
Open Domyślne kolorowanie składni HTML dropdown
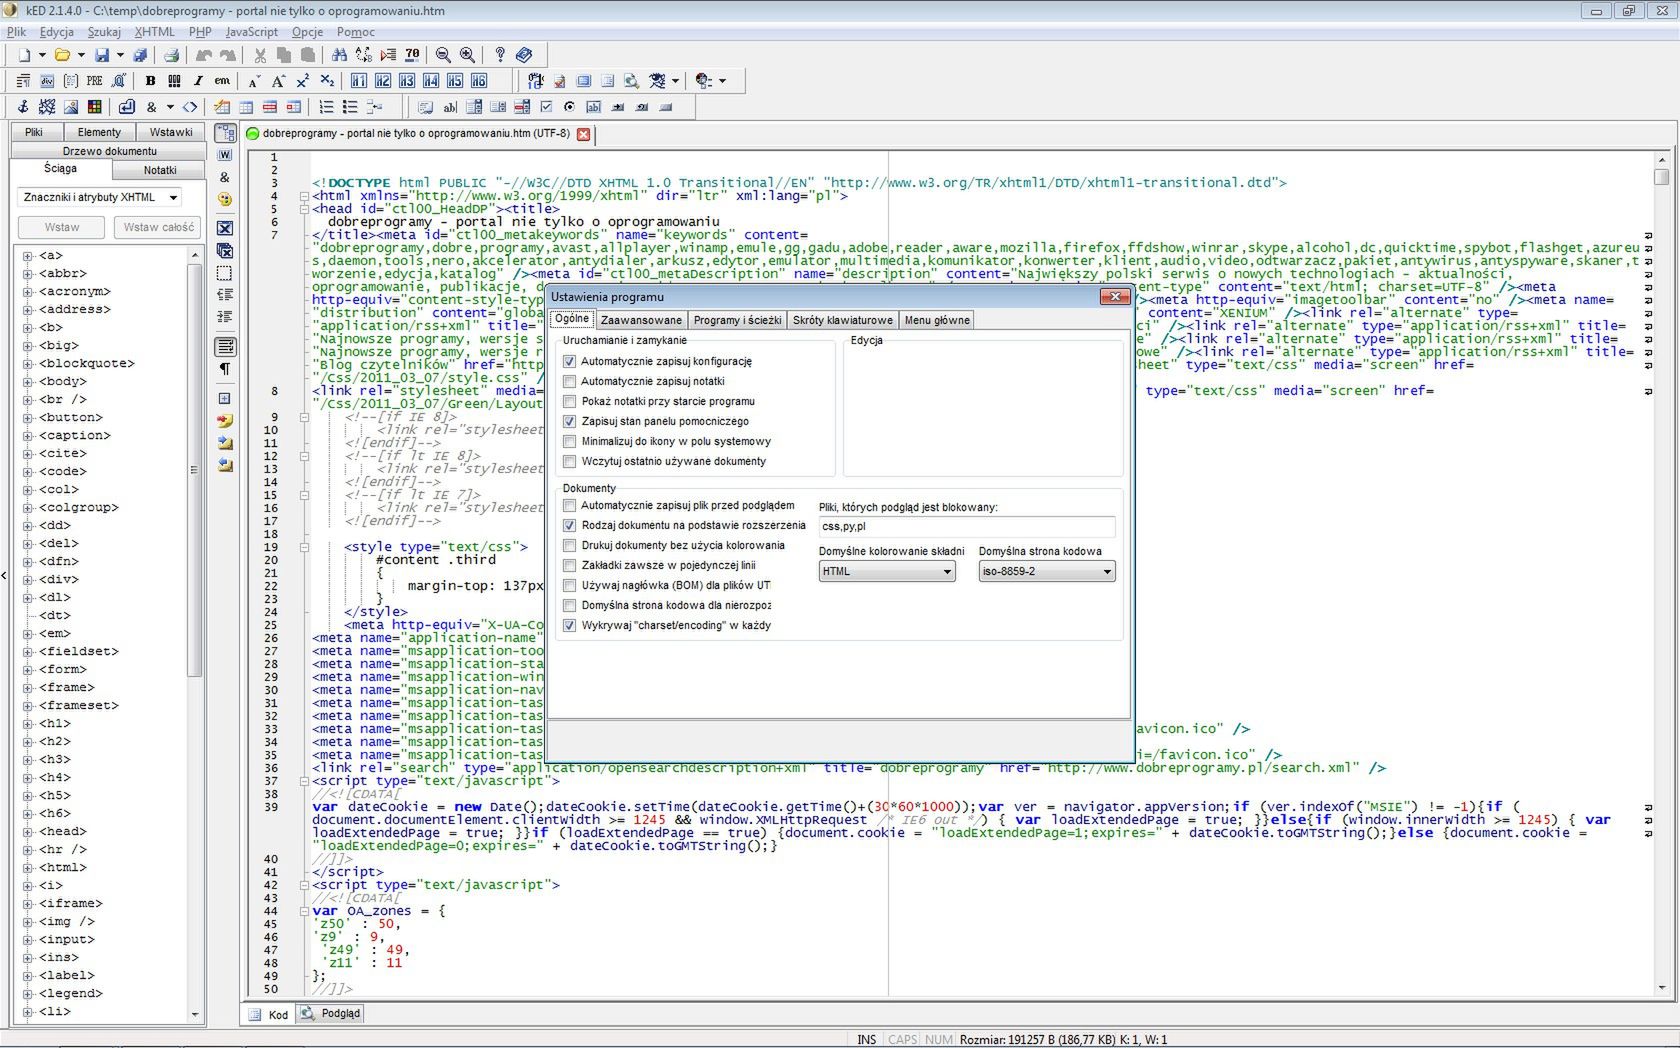pyautogui.click(x=887, y=572)
